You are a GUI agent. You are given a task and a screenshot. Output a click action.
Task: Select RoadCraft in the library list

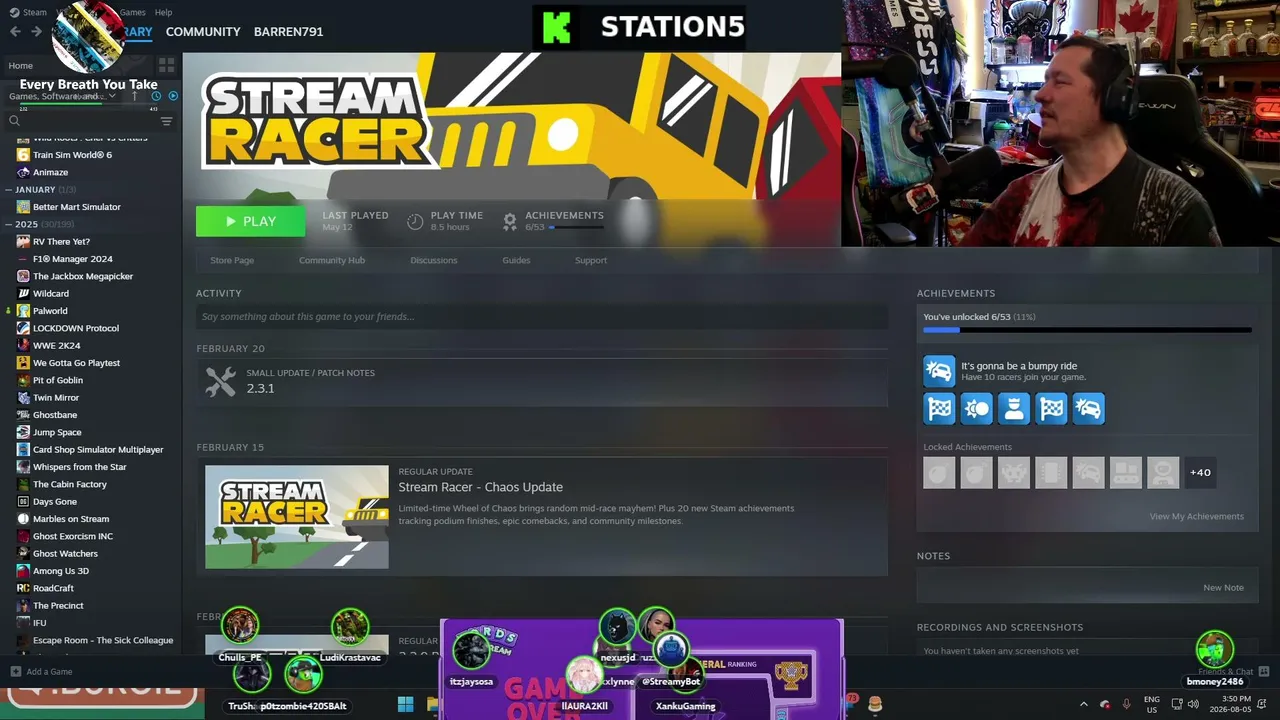click(53, 588)
